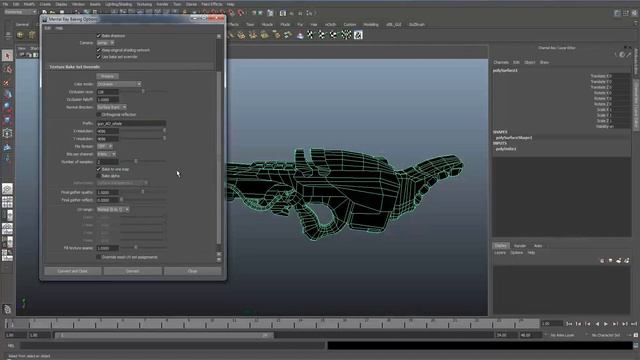
Task: Activate the Rotate tool
Action: coord(7,107)
